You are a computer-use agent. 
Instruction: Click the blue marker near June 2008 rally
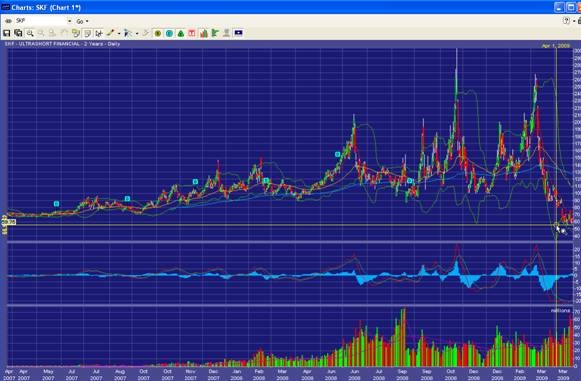(337, 154)
